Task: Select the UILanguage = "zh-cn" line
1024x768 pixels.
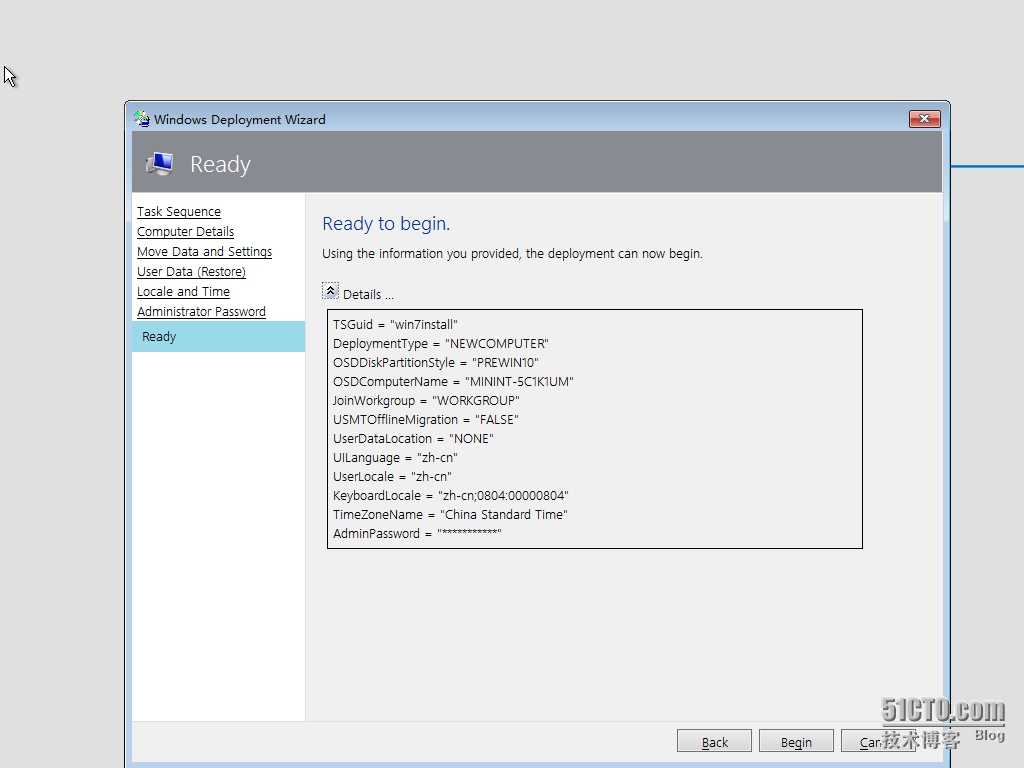Action: [x=395, y=457]
